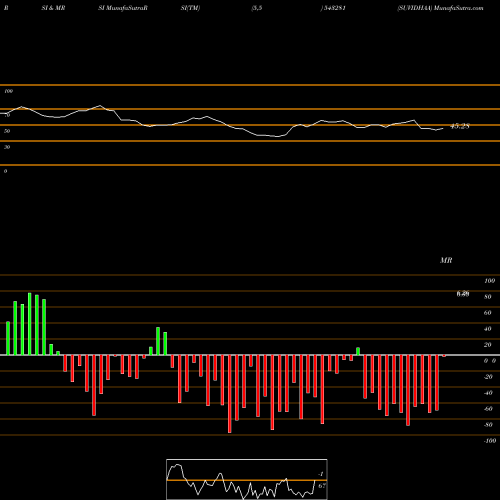Click the '543281' code in header

[334, 8]
